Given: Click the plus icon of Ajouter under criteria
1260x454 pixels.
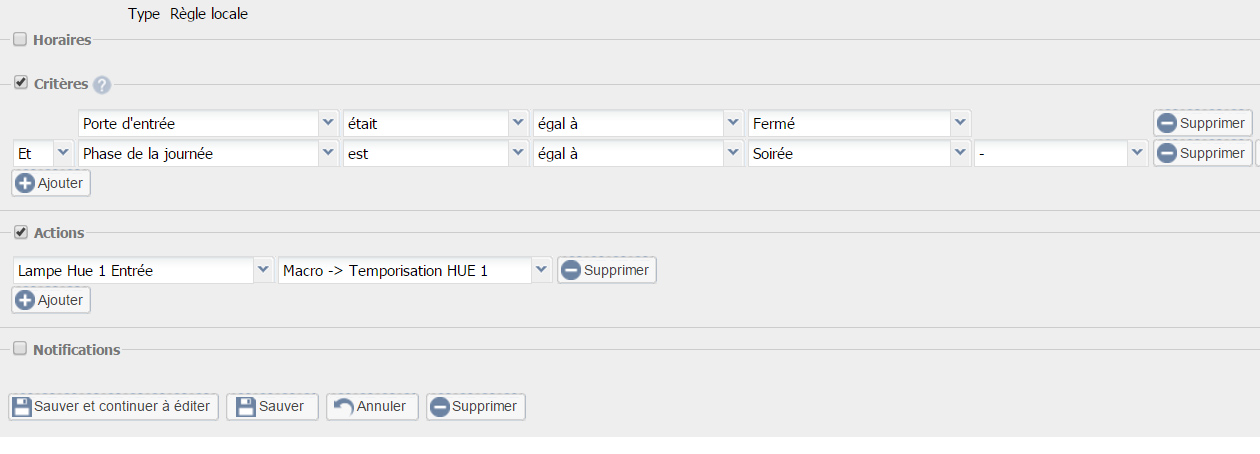Looking at the screenshot, I should click(26, 184).
